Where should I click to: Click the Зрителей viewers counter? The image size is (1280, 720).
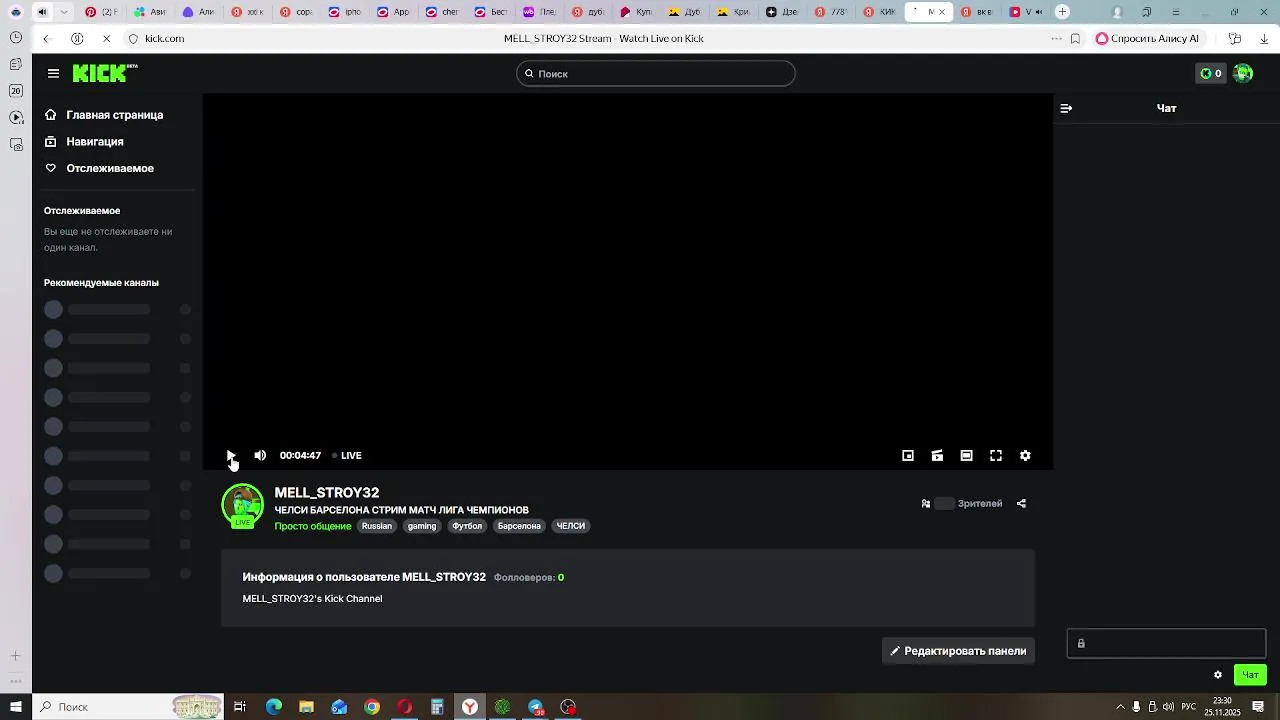click(x=962, y=504)
